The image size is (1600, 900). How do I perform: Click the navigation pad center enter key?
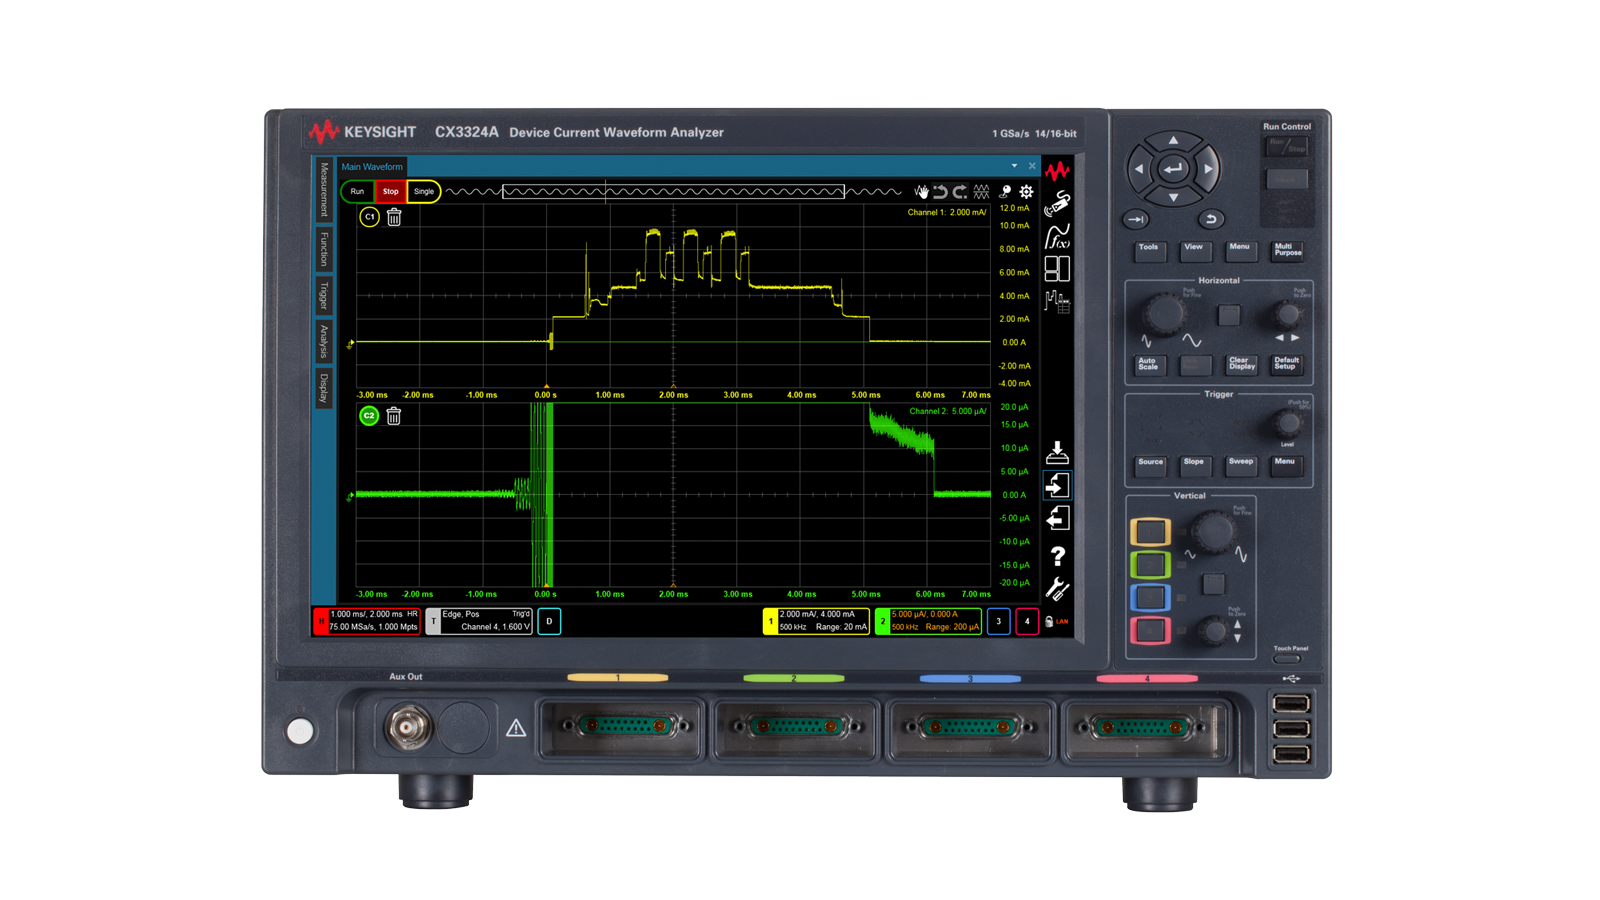(1173, 169)
